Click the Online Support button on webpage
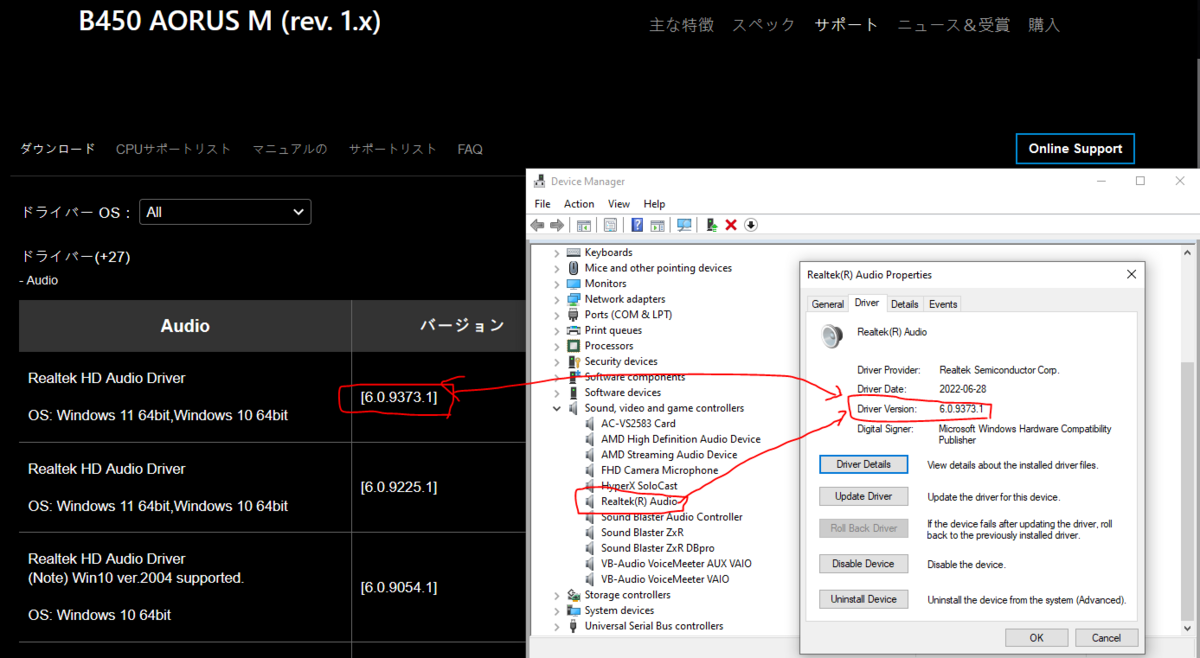The width and height of the screenshot is (1200, 658). point(1075,148)
